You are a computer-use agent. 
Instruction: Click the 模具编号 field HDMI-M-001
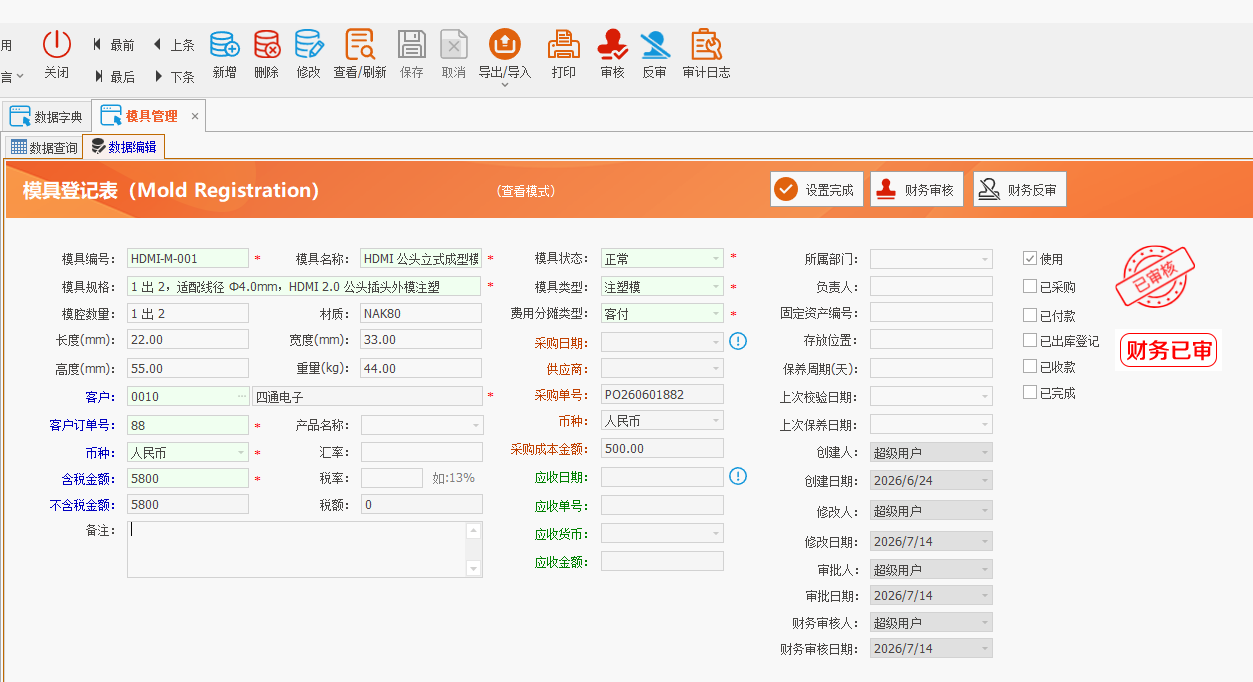(188, 259)
